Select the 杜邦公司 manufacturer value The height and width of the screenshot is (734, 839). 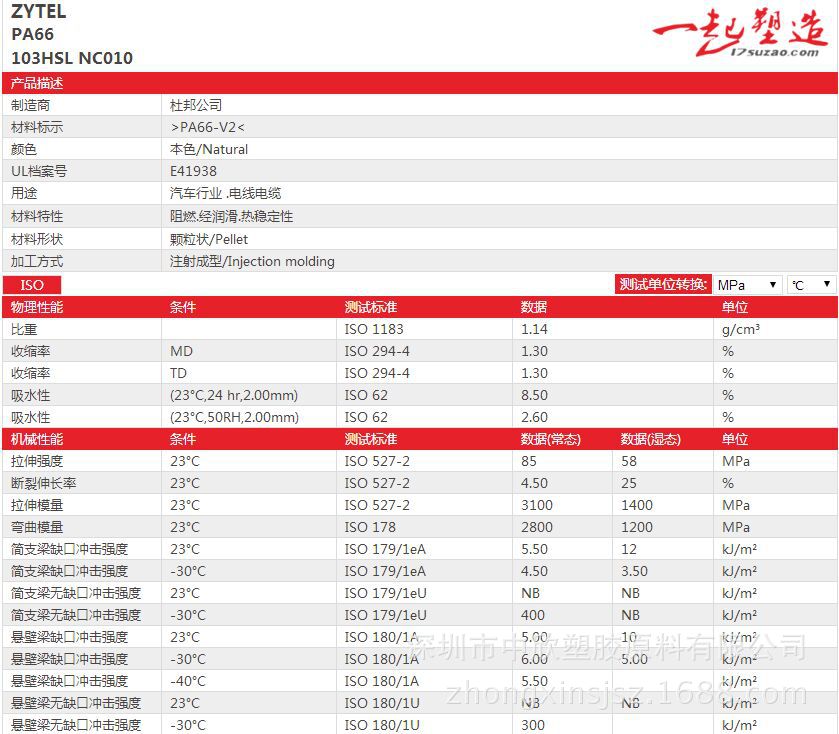[x=196, y=105]
